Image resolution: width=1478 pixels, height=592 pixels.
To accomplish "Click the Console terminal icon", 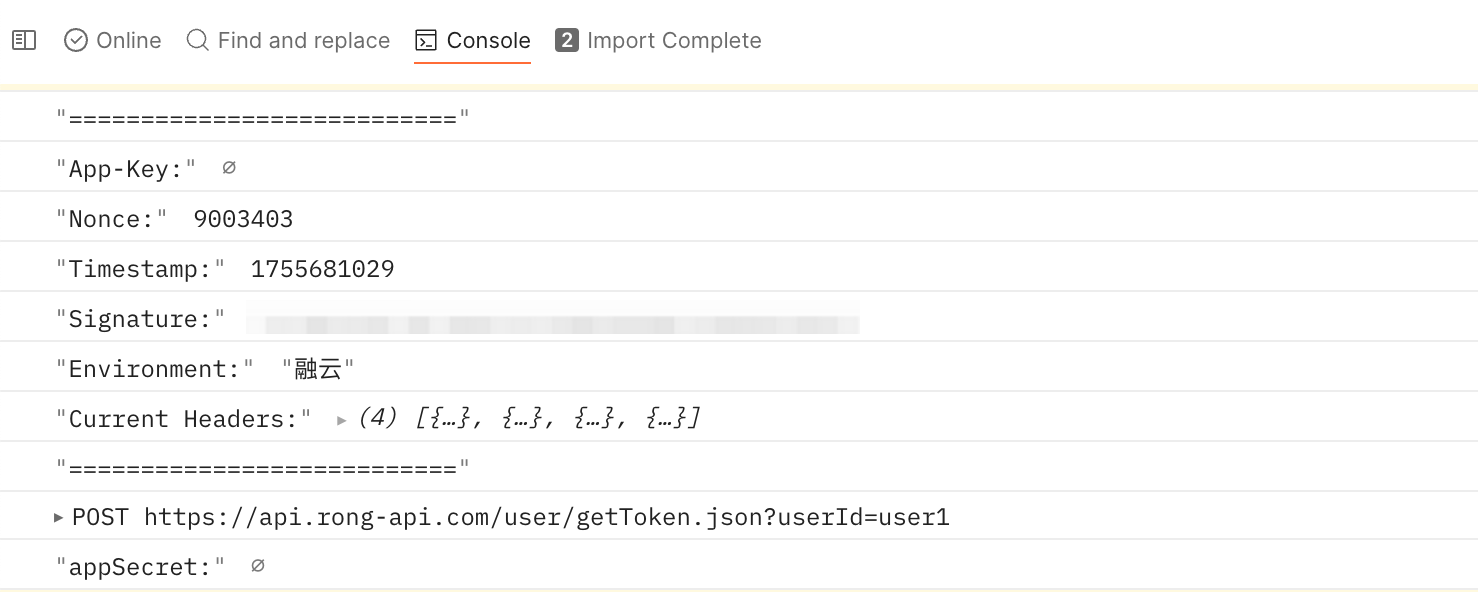I will 426,40.
